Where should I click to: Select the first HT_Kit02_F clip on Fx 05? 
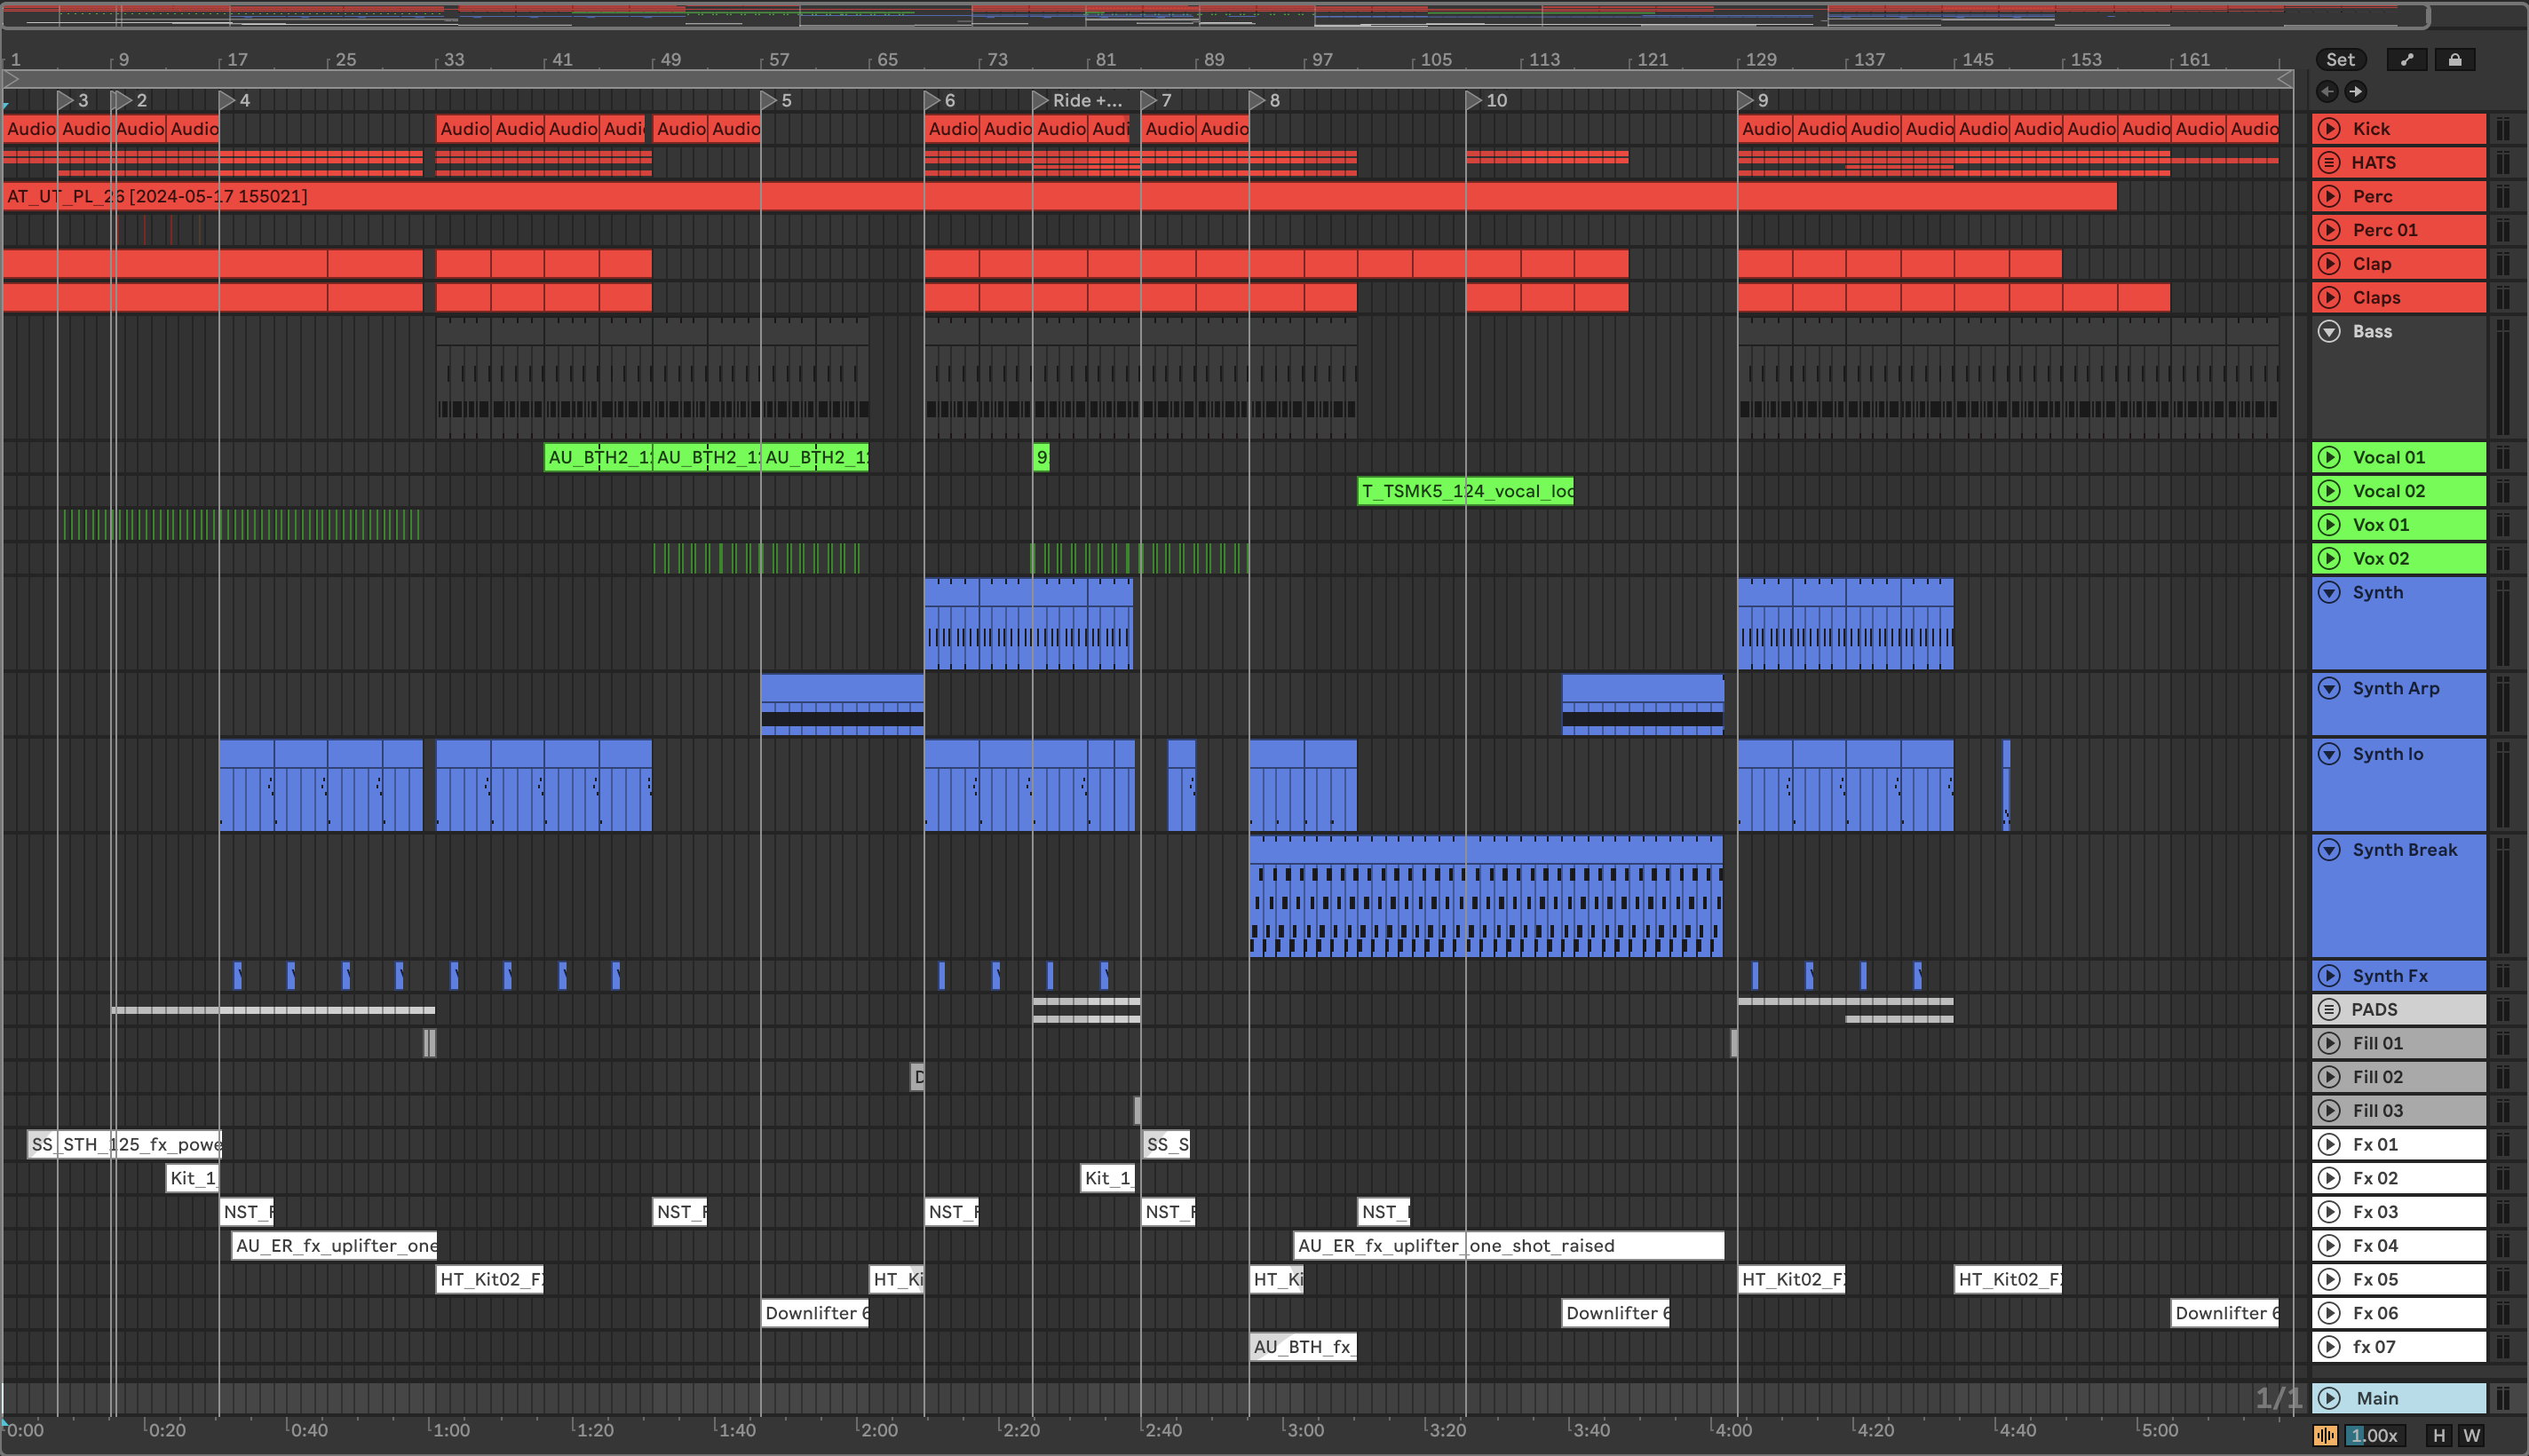tap(490, 1280)
